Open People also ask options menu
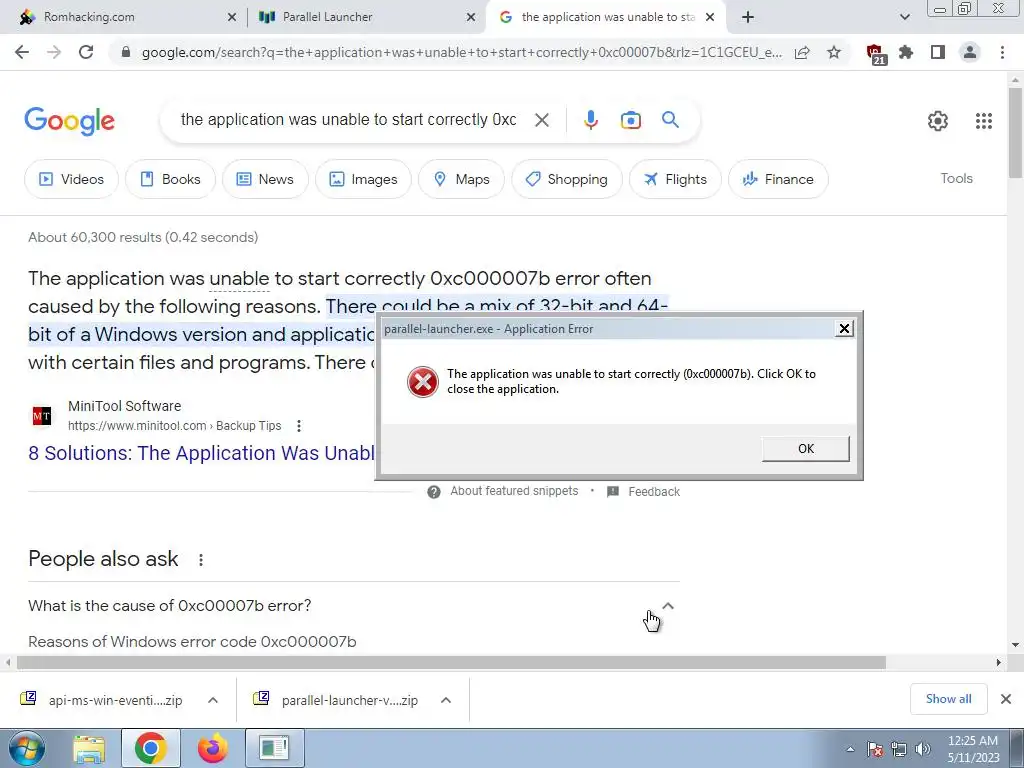Screen dimensions: 1024x768 pos(200,560)
